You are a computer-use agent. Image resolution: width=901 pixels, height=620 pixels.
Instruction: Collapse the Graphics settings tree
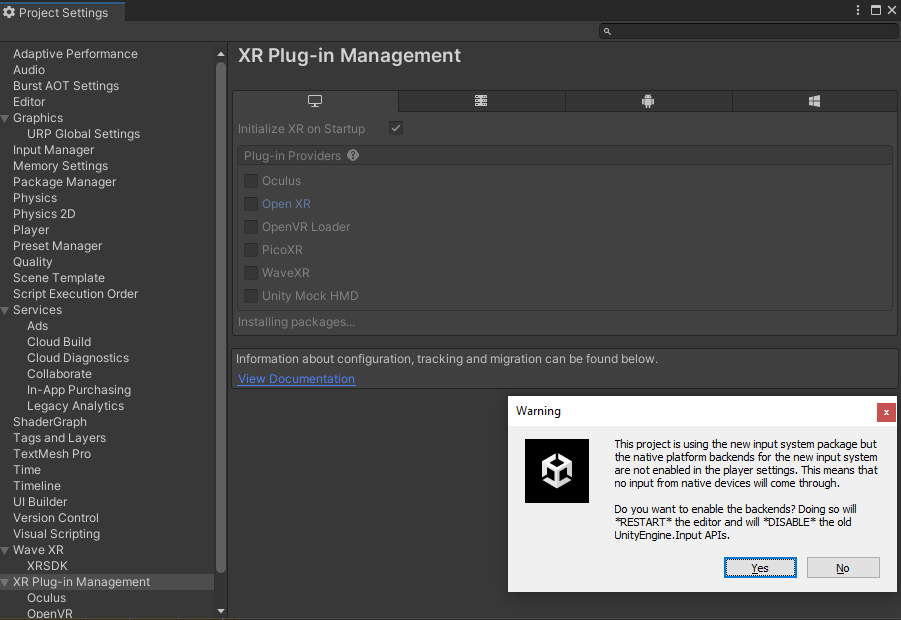click(x=6, y=118)
